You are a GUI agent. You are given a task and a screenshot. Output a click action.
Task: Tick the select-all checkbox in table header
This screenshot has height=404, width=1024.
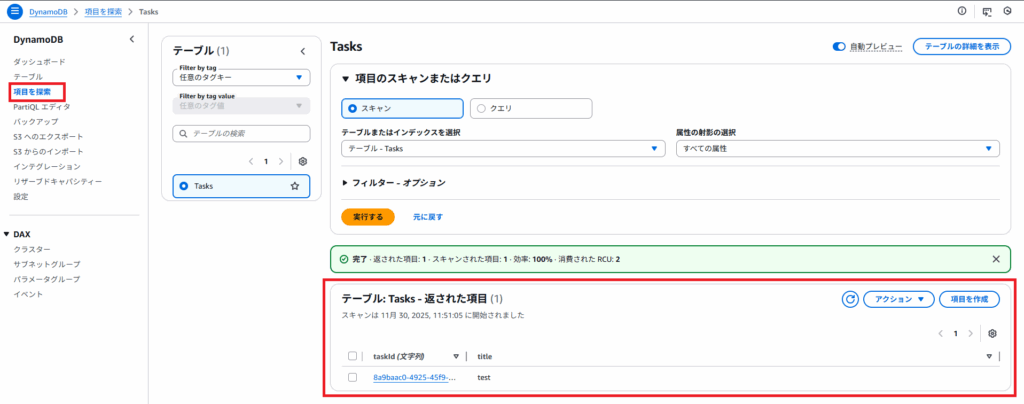click(352, 356)
